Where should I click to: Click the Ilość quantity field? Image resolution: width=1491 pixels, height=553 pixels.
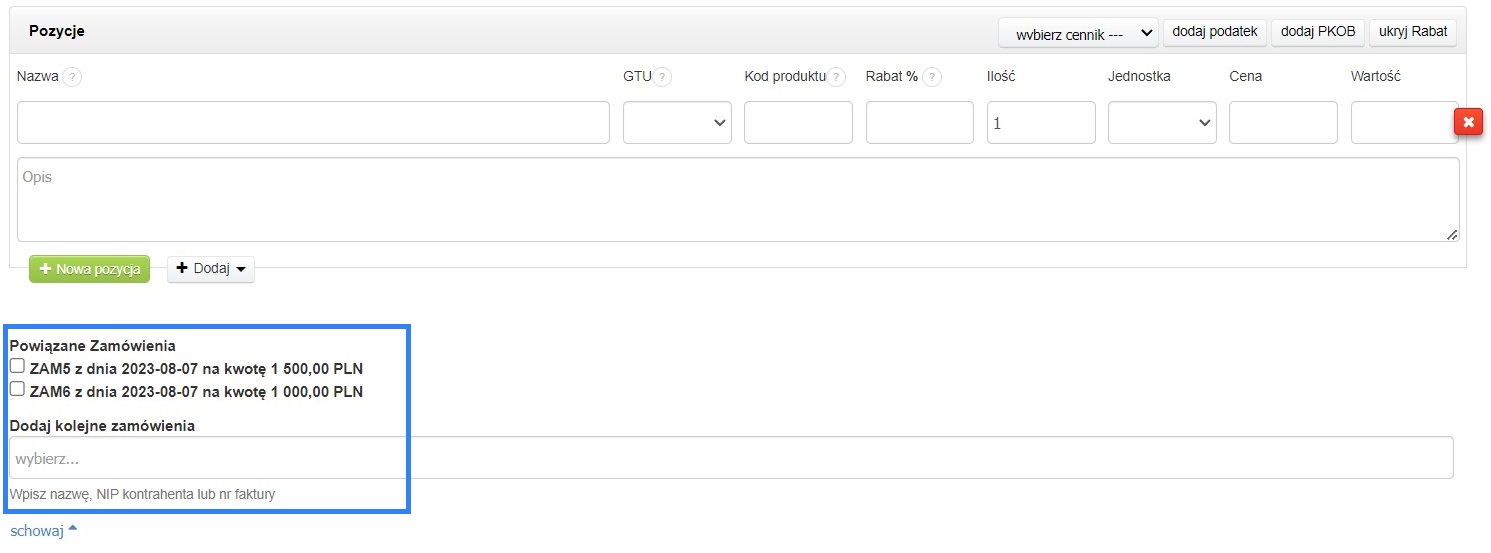(x=1041, y=122)
